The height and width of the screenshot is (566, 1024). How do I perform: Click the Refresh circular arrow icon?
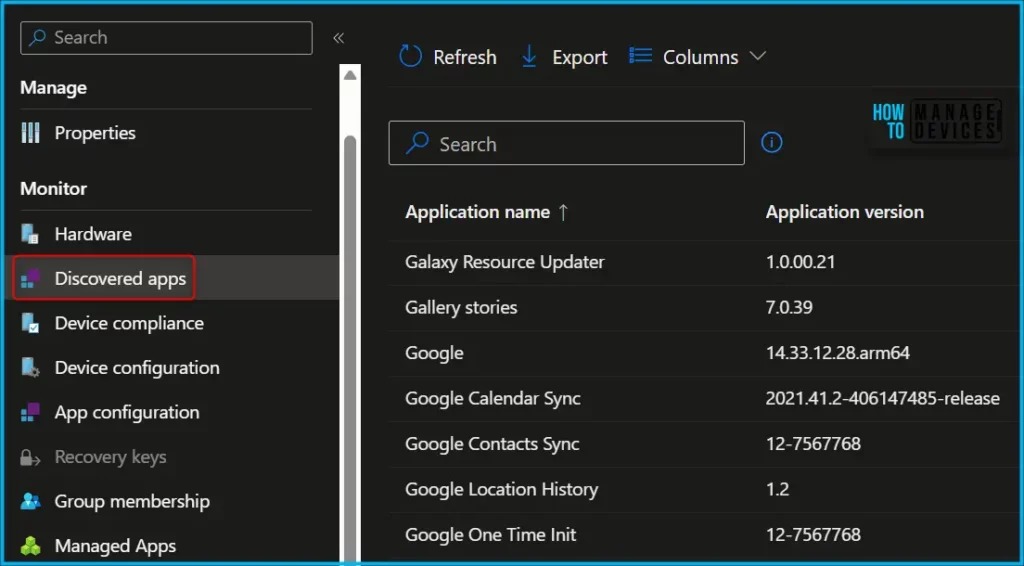410,57
